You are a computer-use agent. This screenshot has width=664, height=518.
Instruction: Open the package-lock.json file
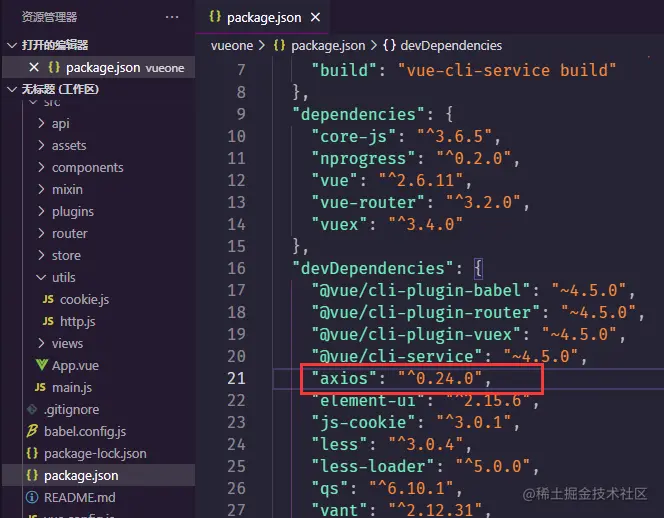click(95, 454)
